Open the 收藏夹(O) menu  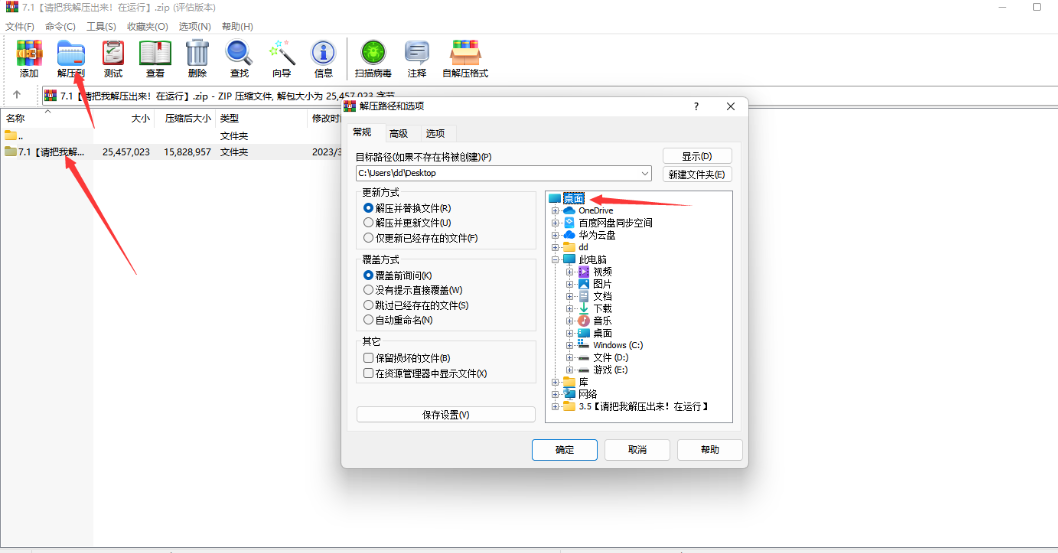(147, 26)
